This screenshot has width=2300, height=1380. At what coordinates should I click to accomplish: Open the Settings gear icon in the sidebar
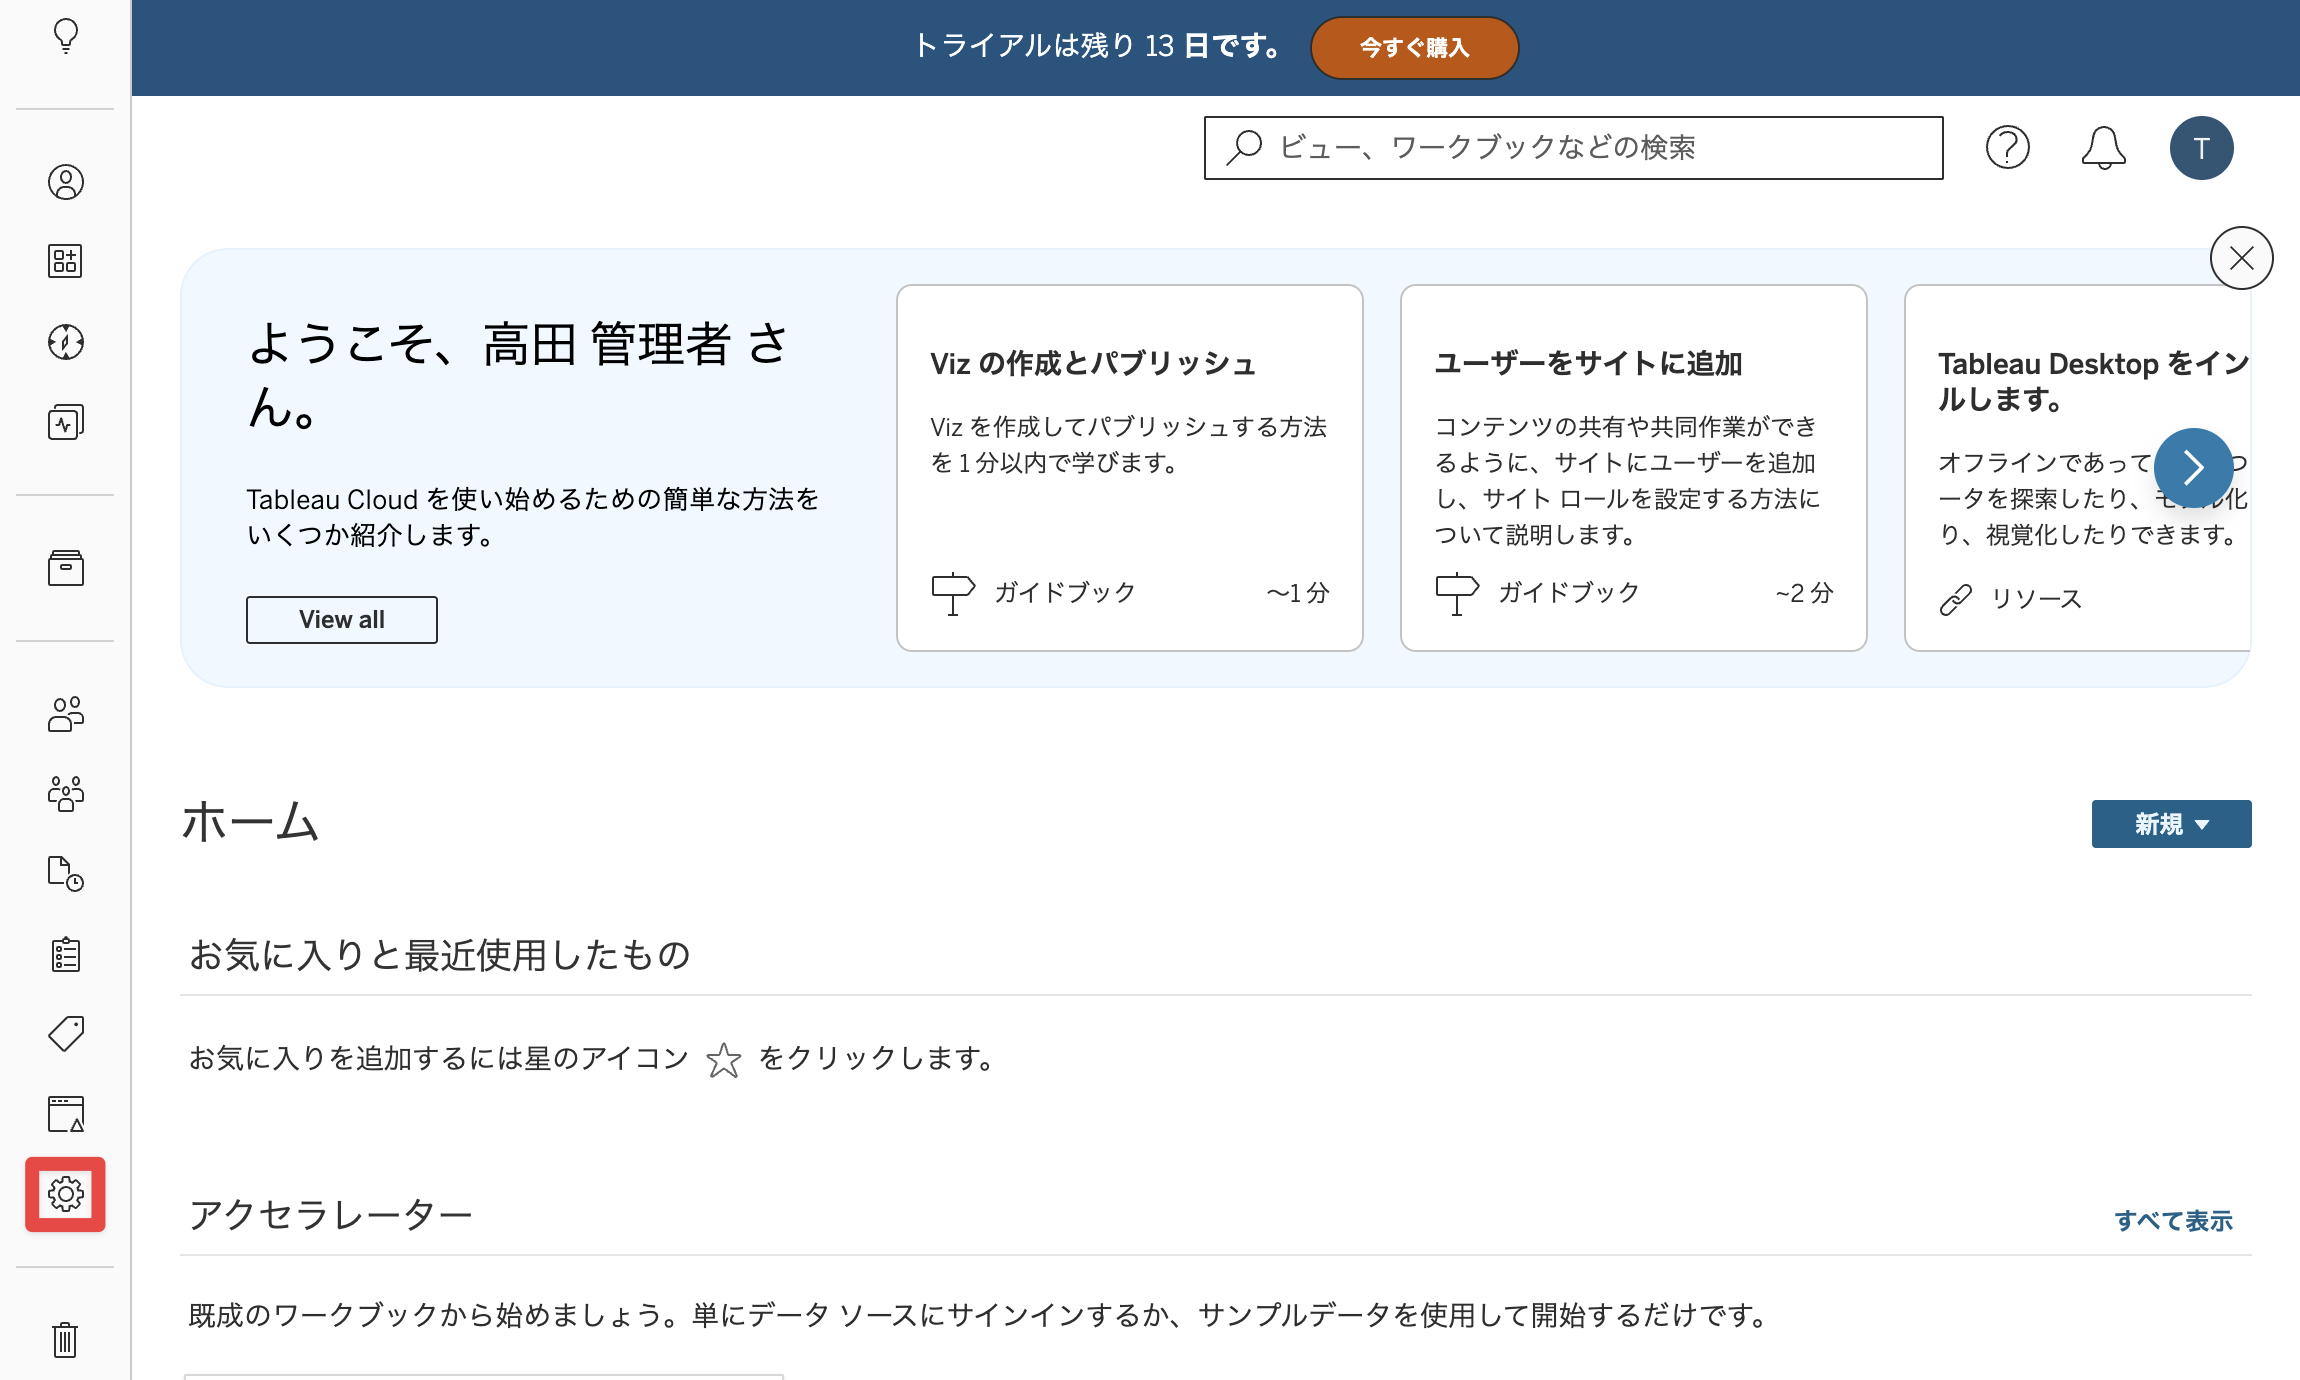(66, 1194)
